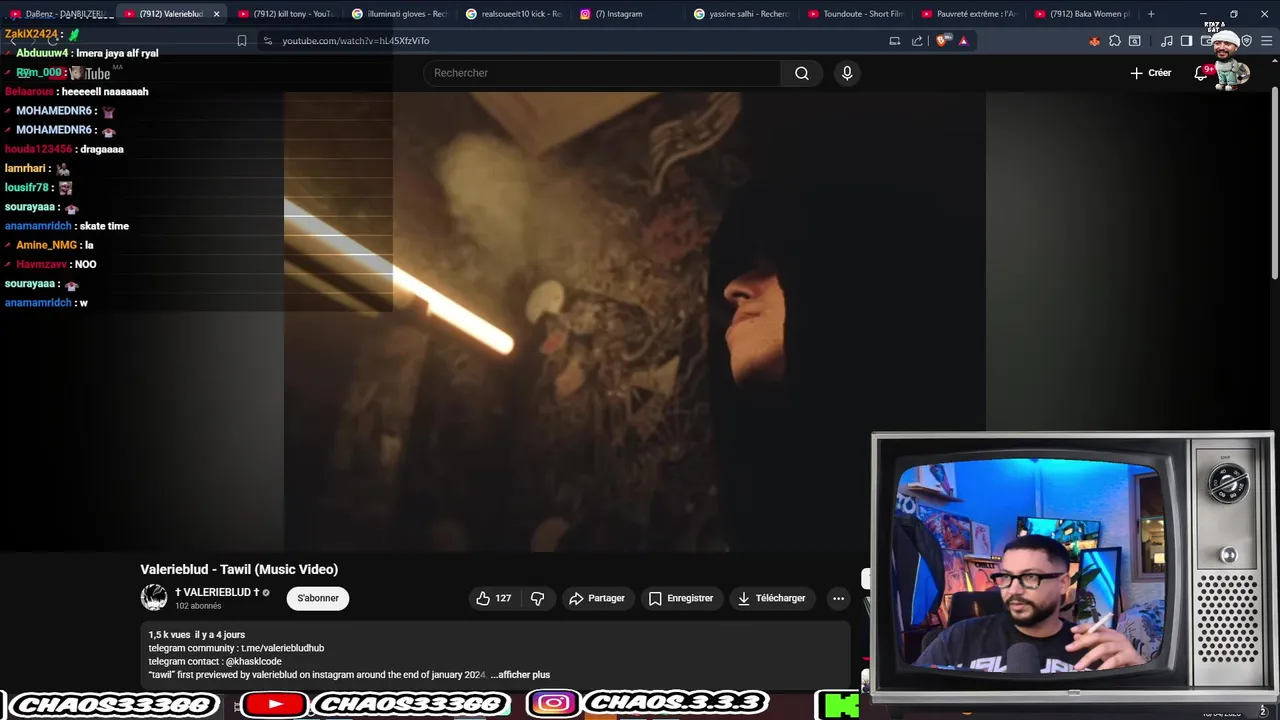
Task: Open Brave Rewards triangle icon
Action: 964,41
